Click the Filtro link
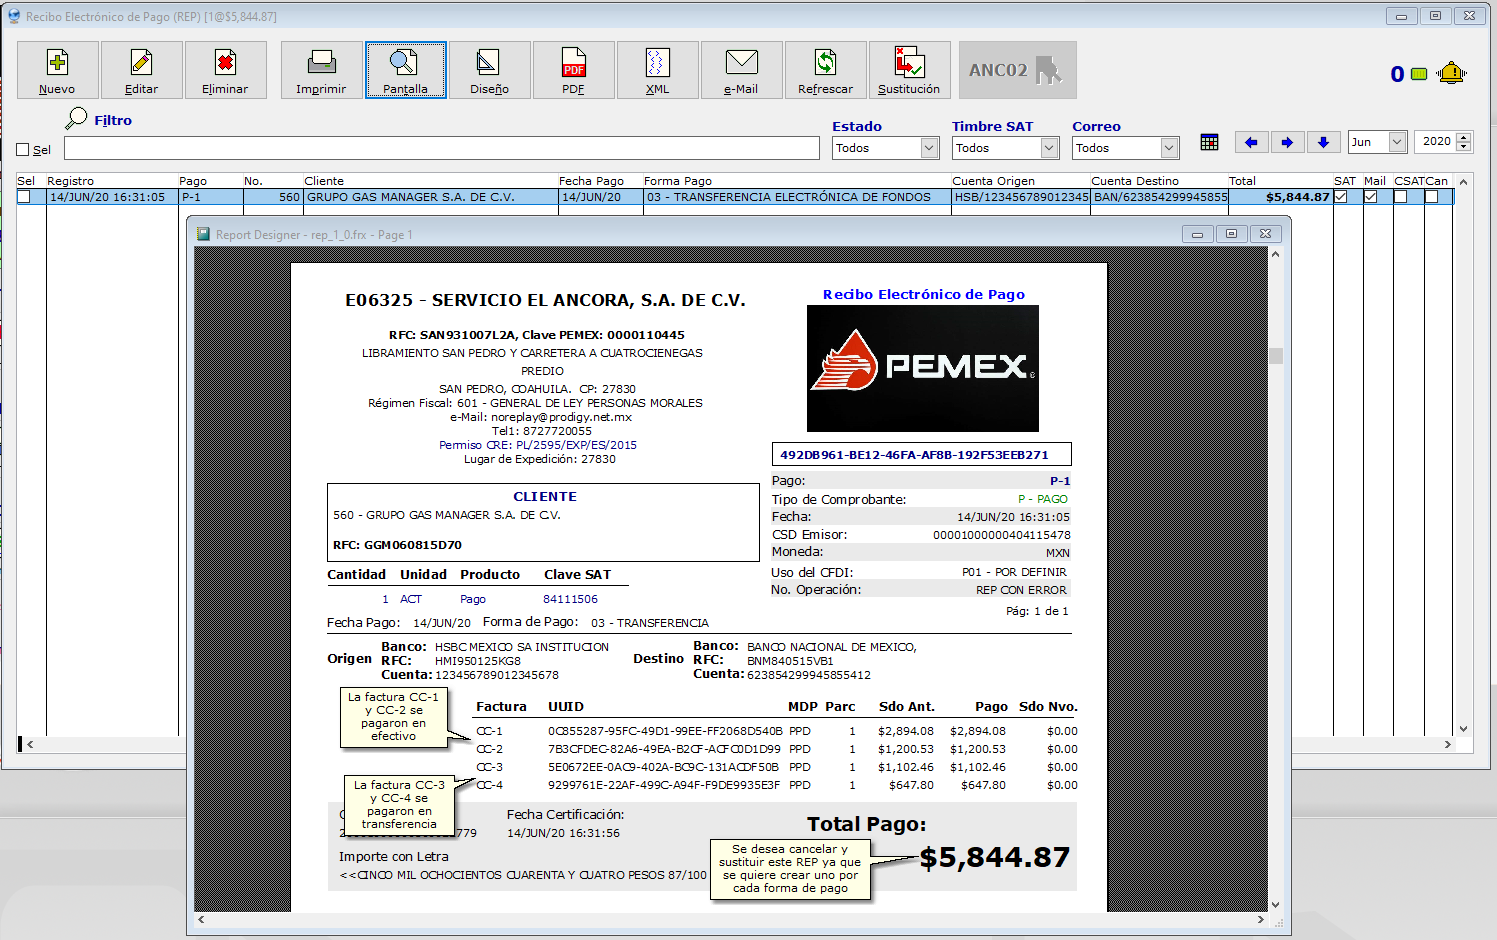This screenshot has height=940, width=1497. [x=113, y=120]
